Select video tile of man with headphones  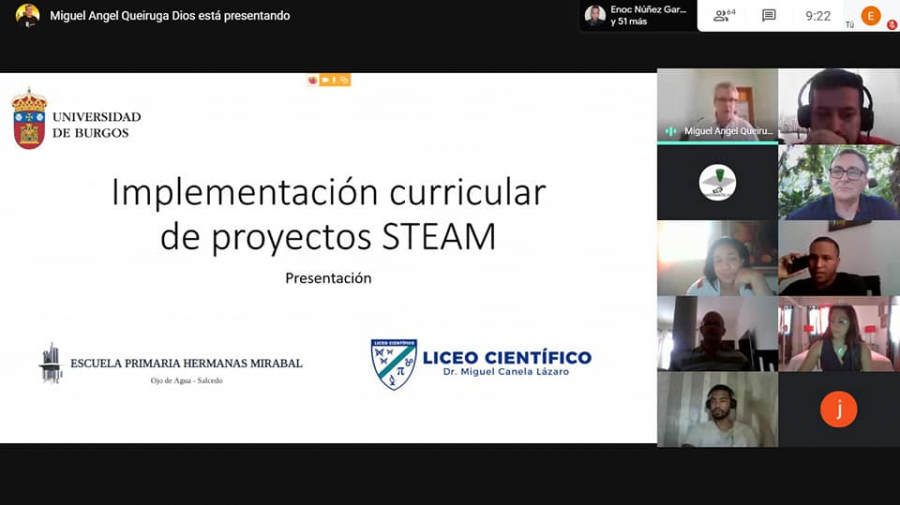click(838, 105)
